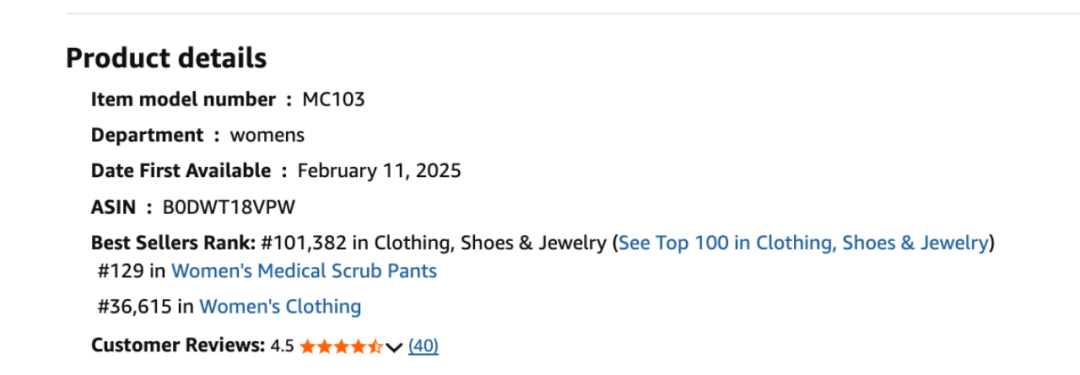Open the (40) customer reviews link
Image resolution: width=1080 pixels, height=375 pixels.
pyautogui.click(x=423, y=346)
